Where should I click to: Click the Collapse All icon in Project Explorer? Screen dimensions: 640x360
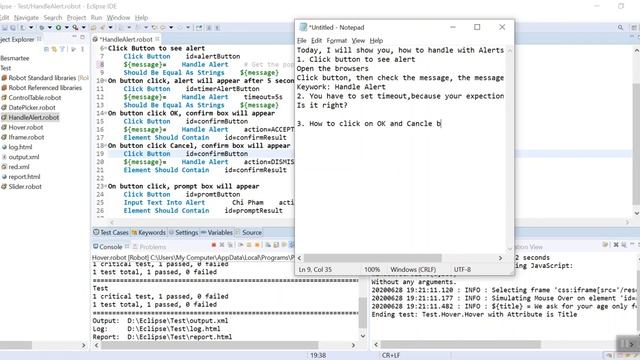pos(46,49)
